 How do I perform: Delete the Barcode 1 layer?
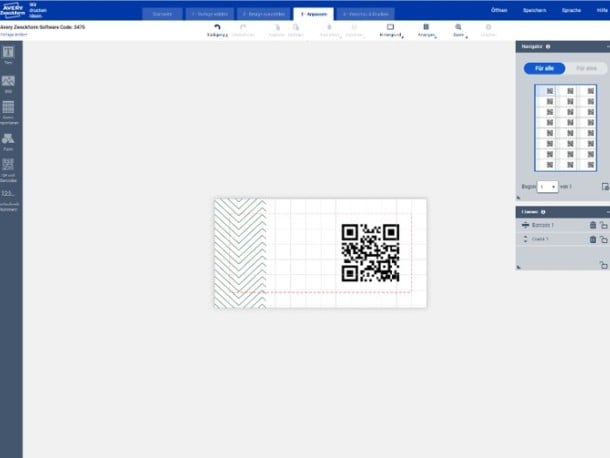pos(593,225)
